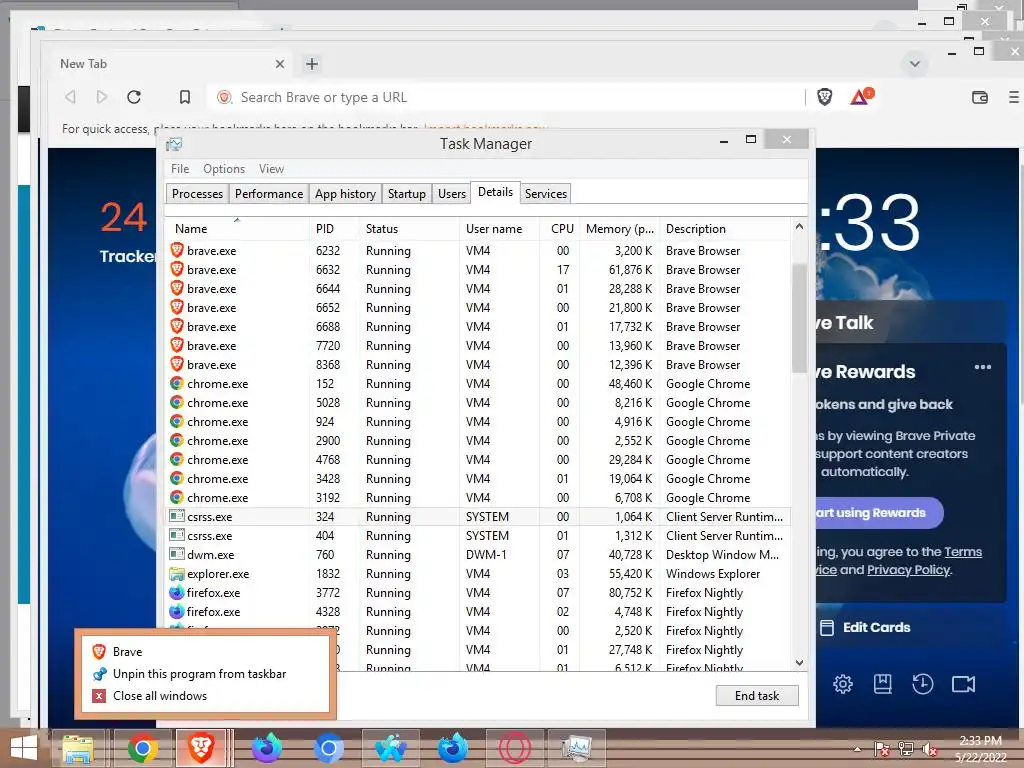This screenshot has height=768, width=1024.
Task: Select csrss.exe row with PID 404
Action: click(478, 536)
